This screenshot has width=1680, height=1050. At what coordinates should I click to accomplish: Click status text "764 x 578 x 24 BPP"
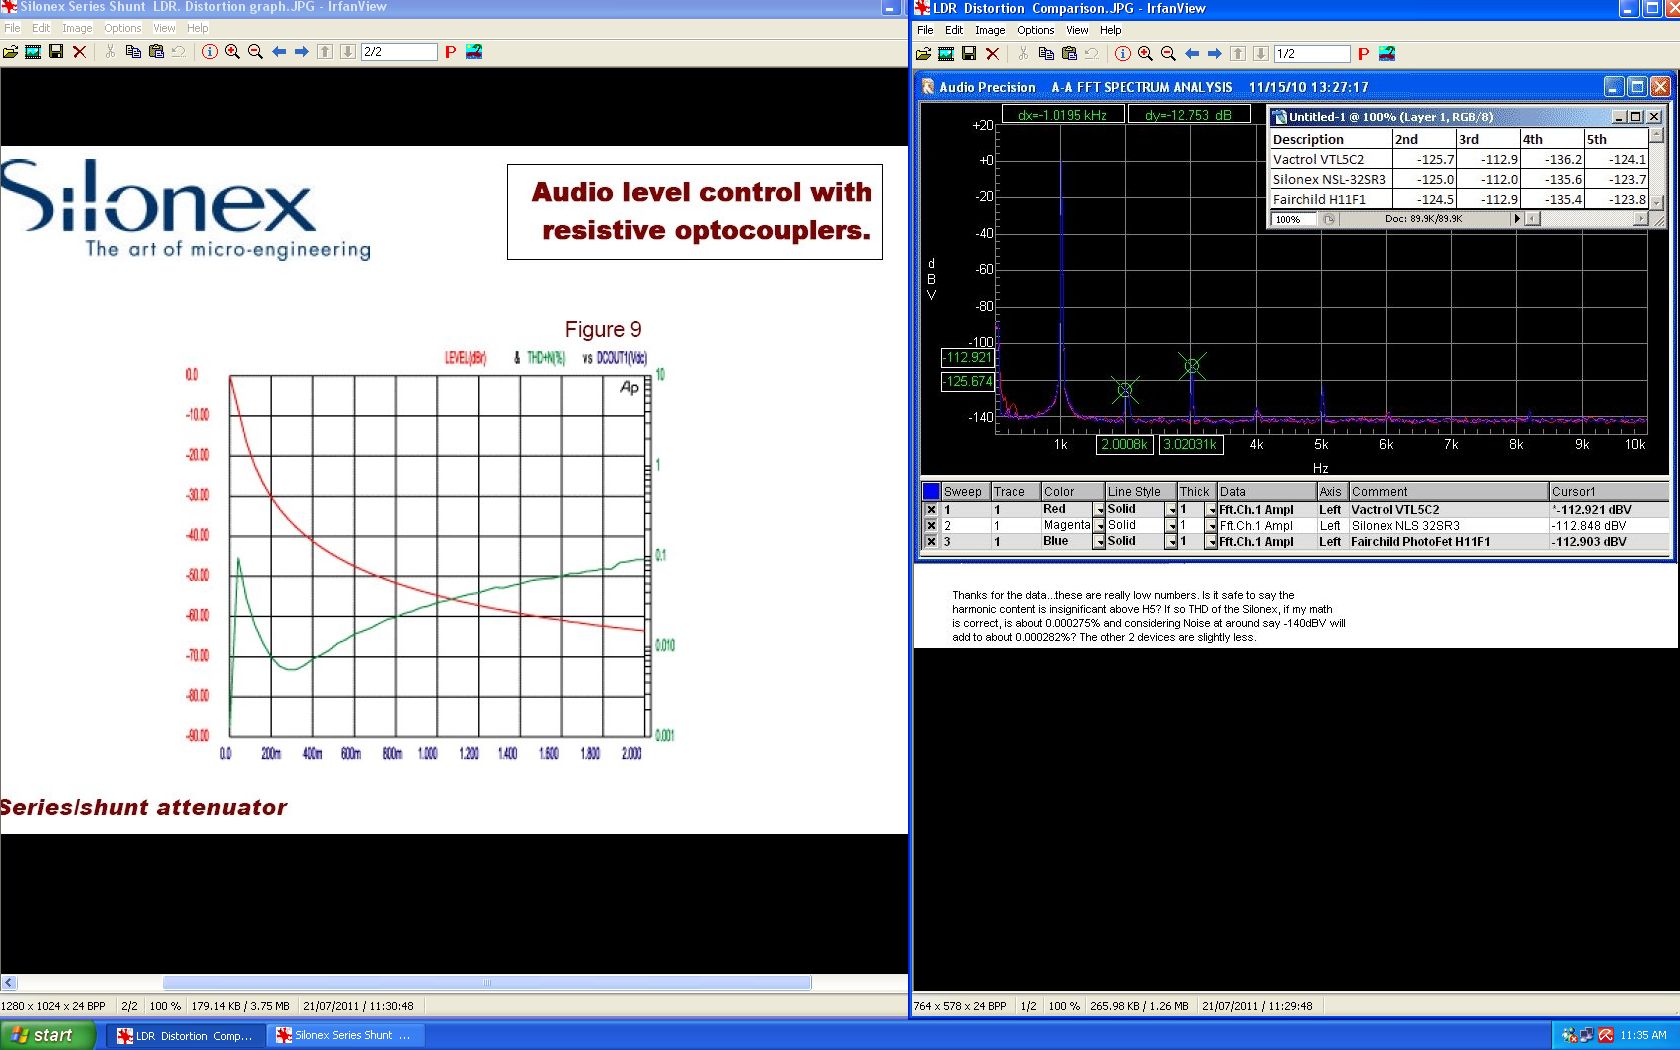tap(960, 1006)
